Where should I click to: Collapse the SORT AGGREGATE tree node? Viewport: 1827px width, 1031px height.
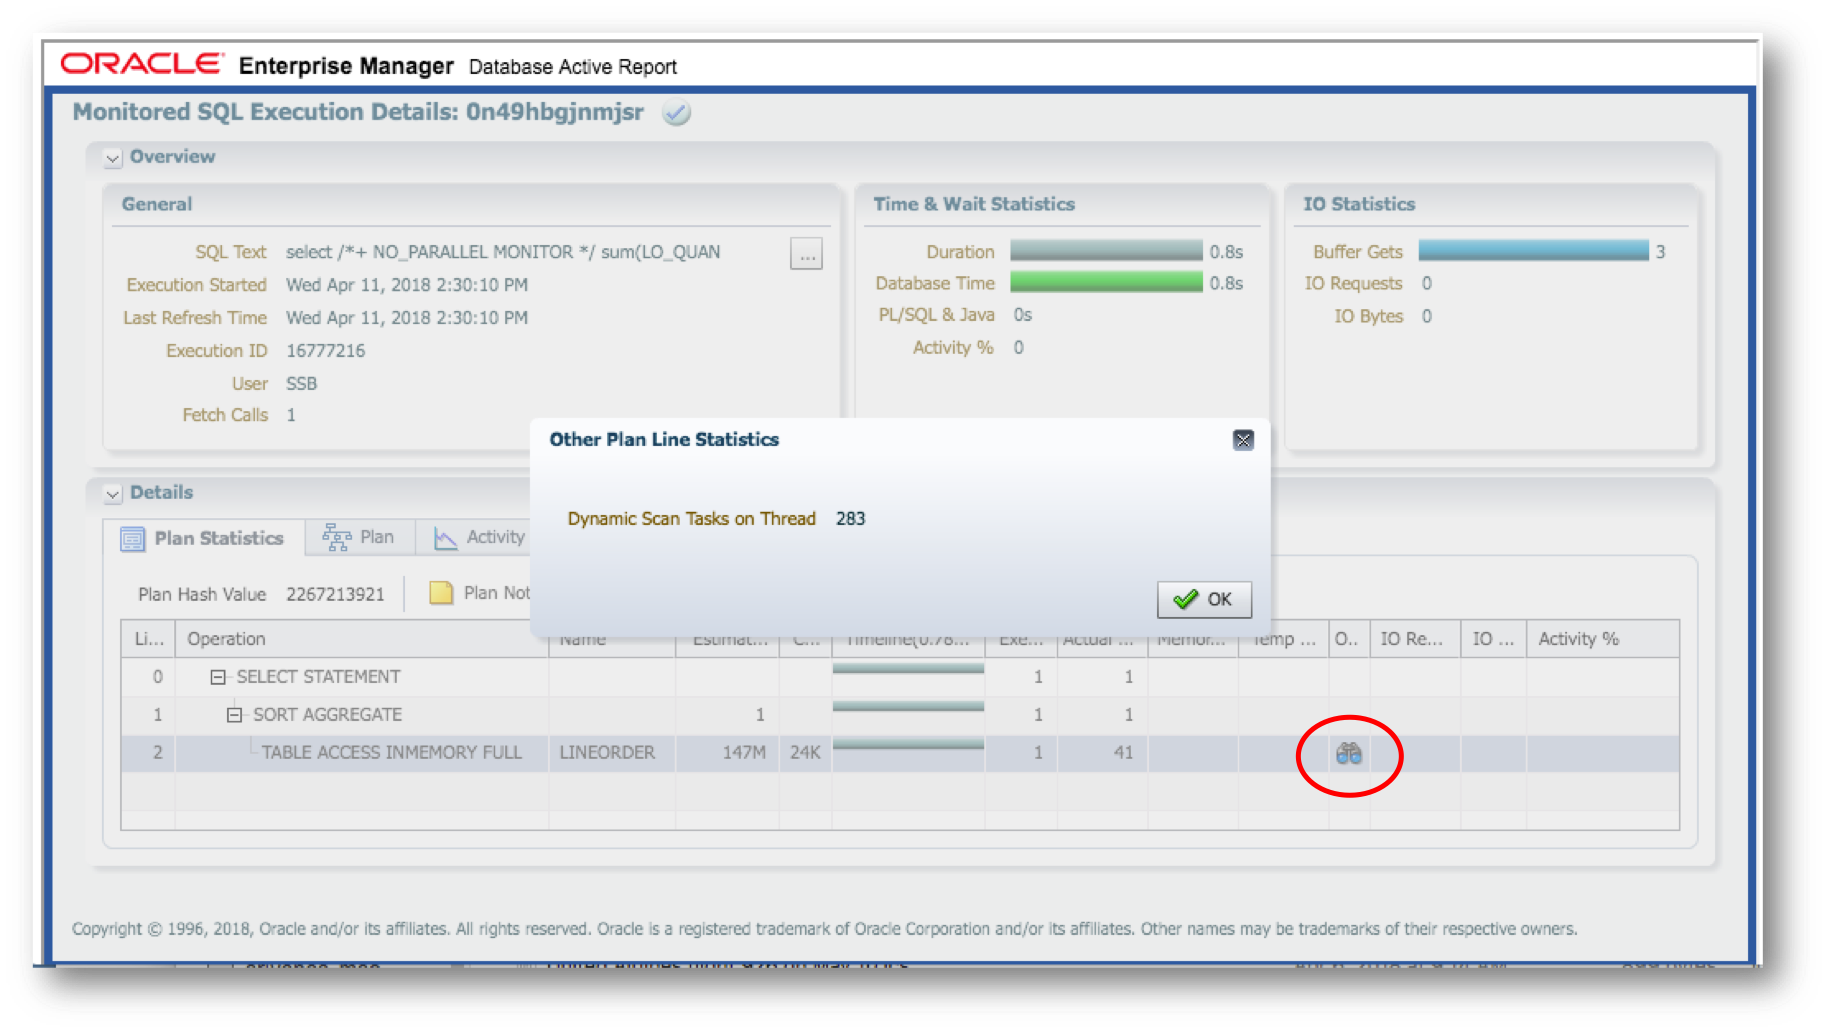point(234,715)
